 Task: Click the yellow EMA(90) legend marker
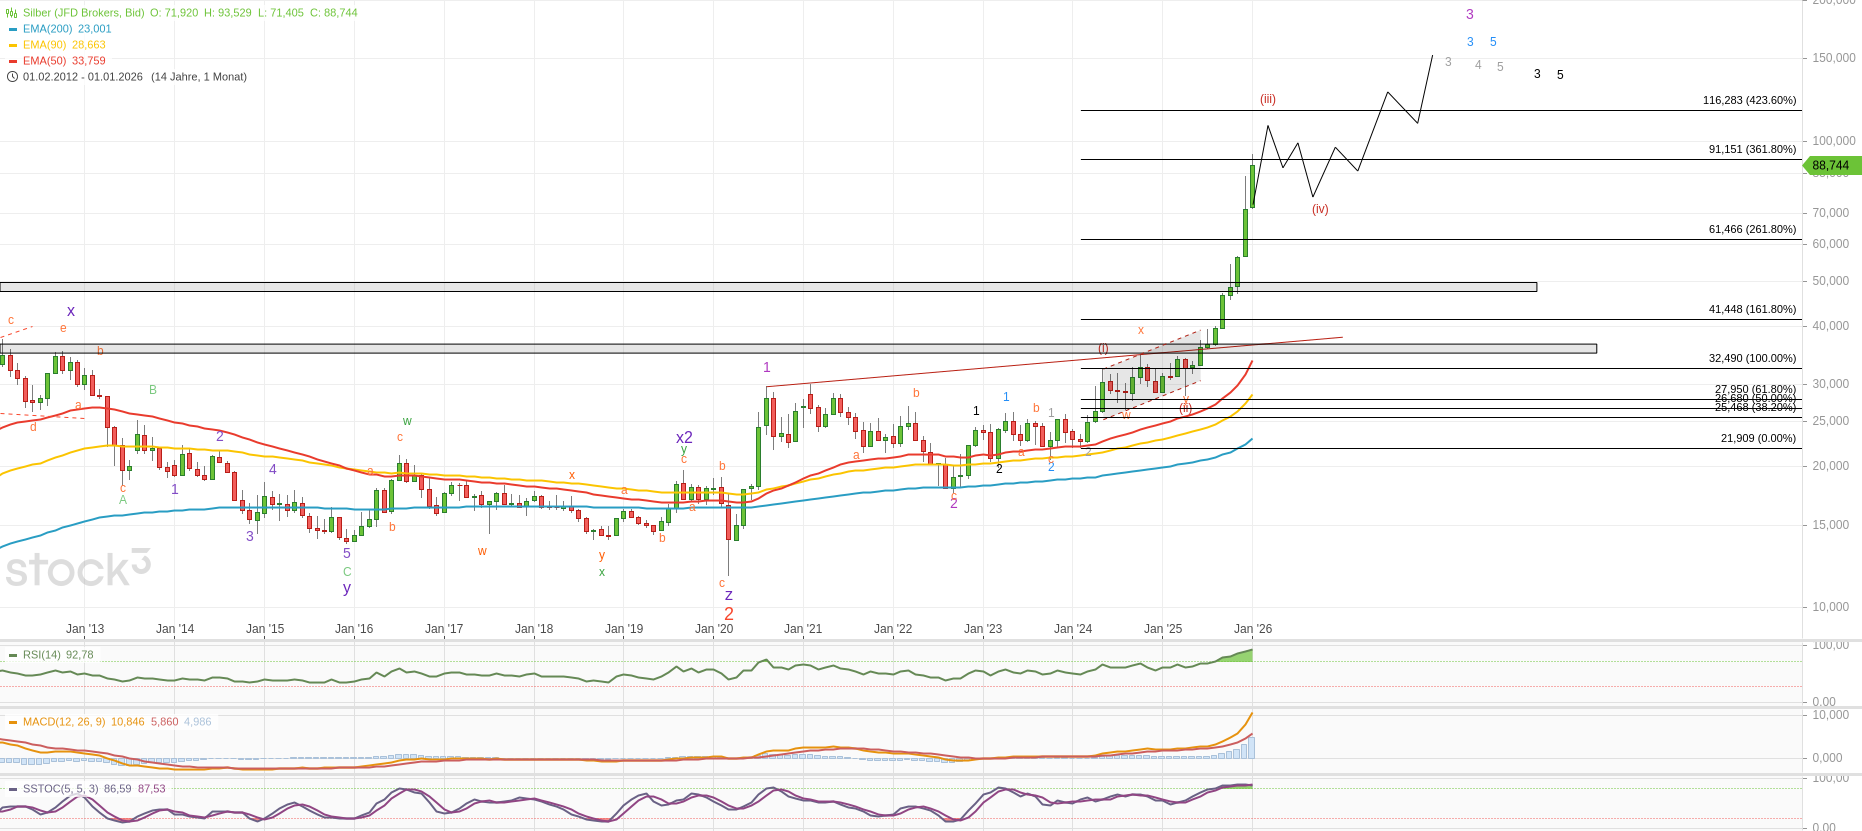click(13, 46)
